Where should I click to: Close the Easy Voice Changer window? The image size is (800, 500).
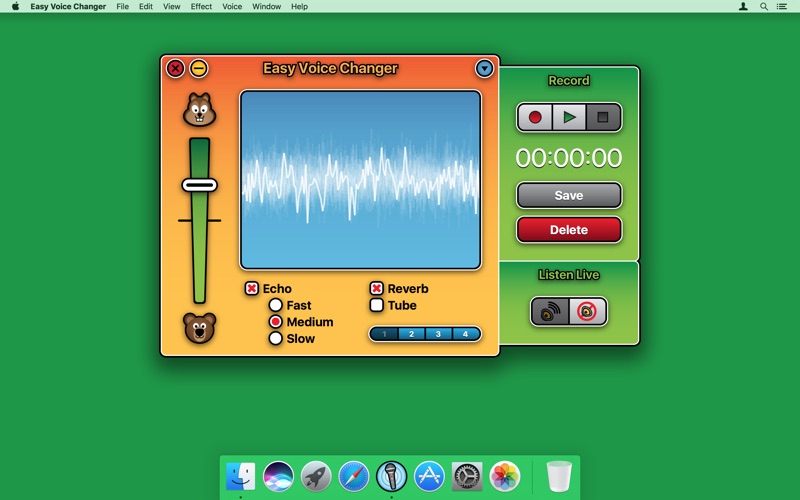[x=175, y=68]
